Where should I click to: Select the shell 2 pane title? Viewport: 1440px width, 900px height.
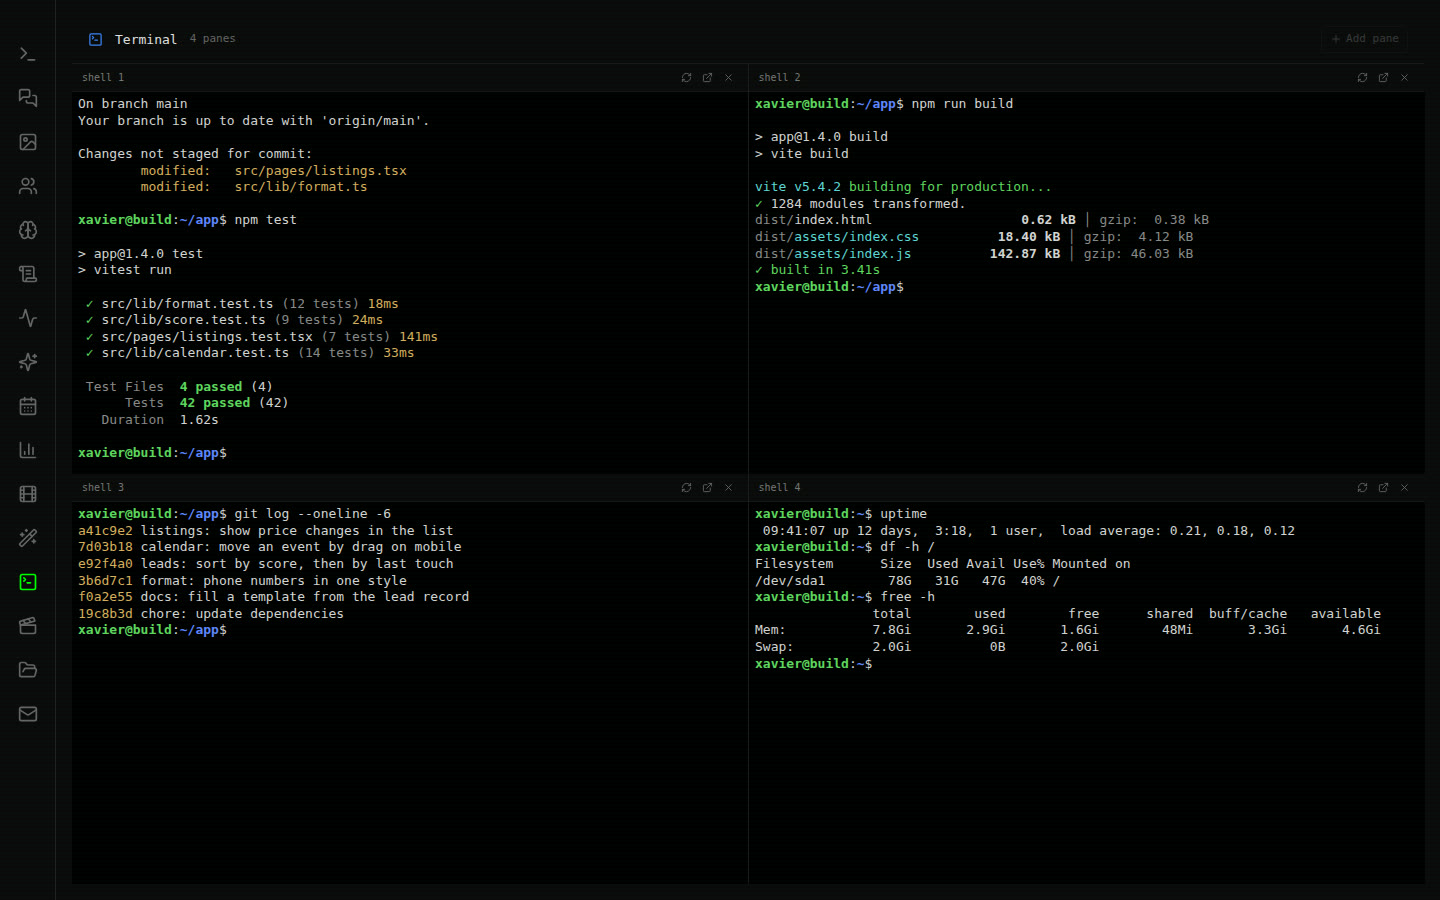click(779, 78)
